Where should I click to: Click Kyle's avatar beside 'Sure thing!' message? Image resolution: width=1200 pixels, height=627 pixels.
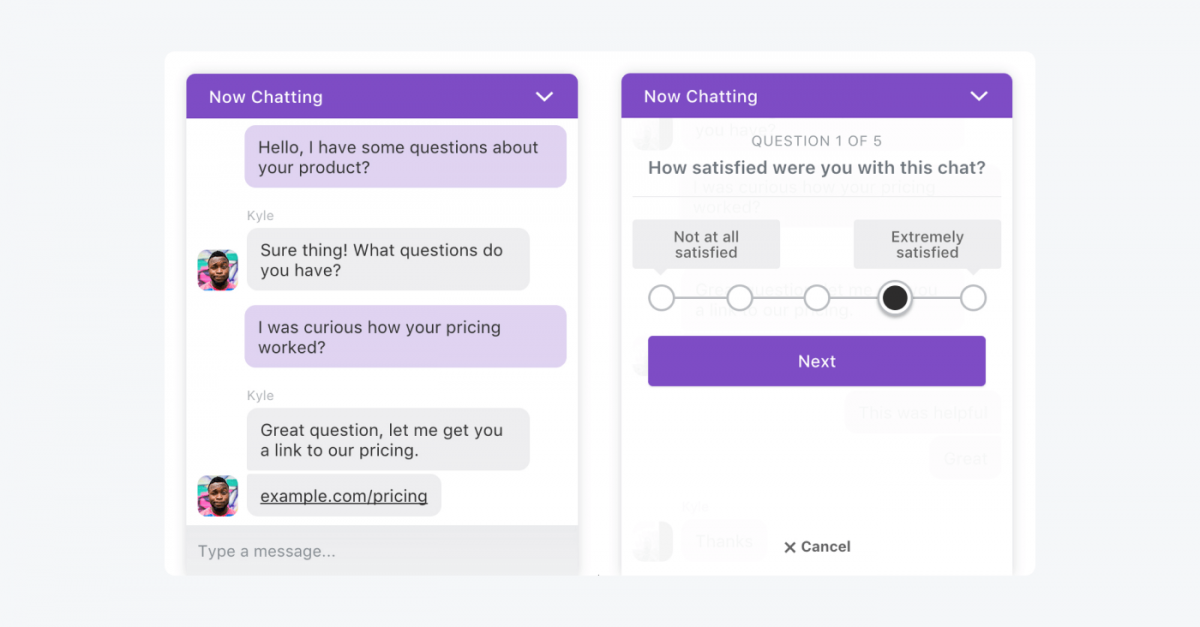pos(218,270)
